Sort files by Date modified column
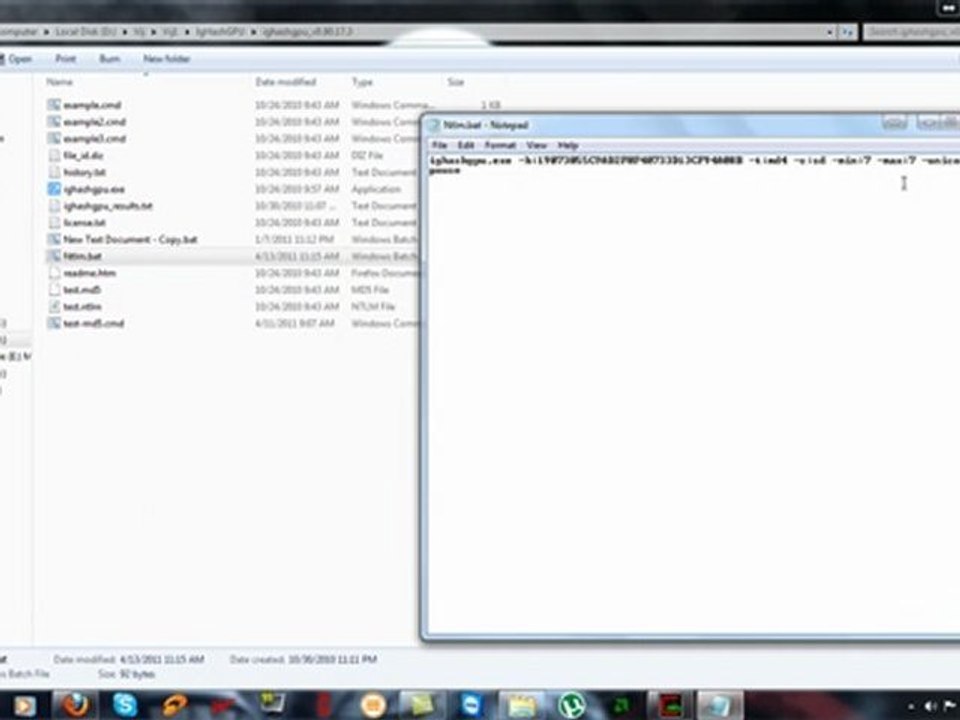Viewport: 960px width, 720px height. point(286,82)
